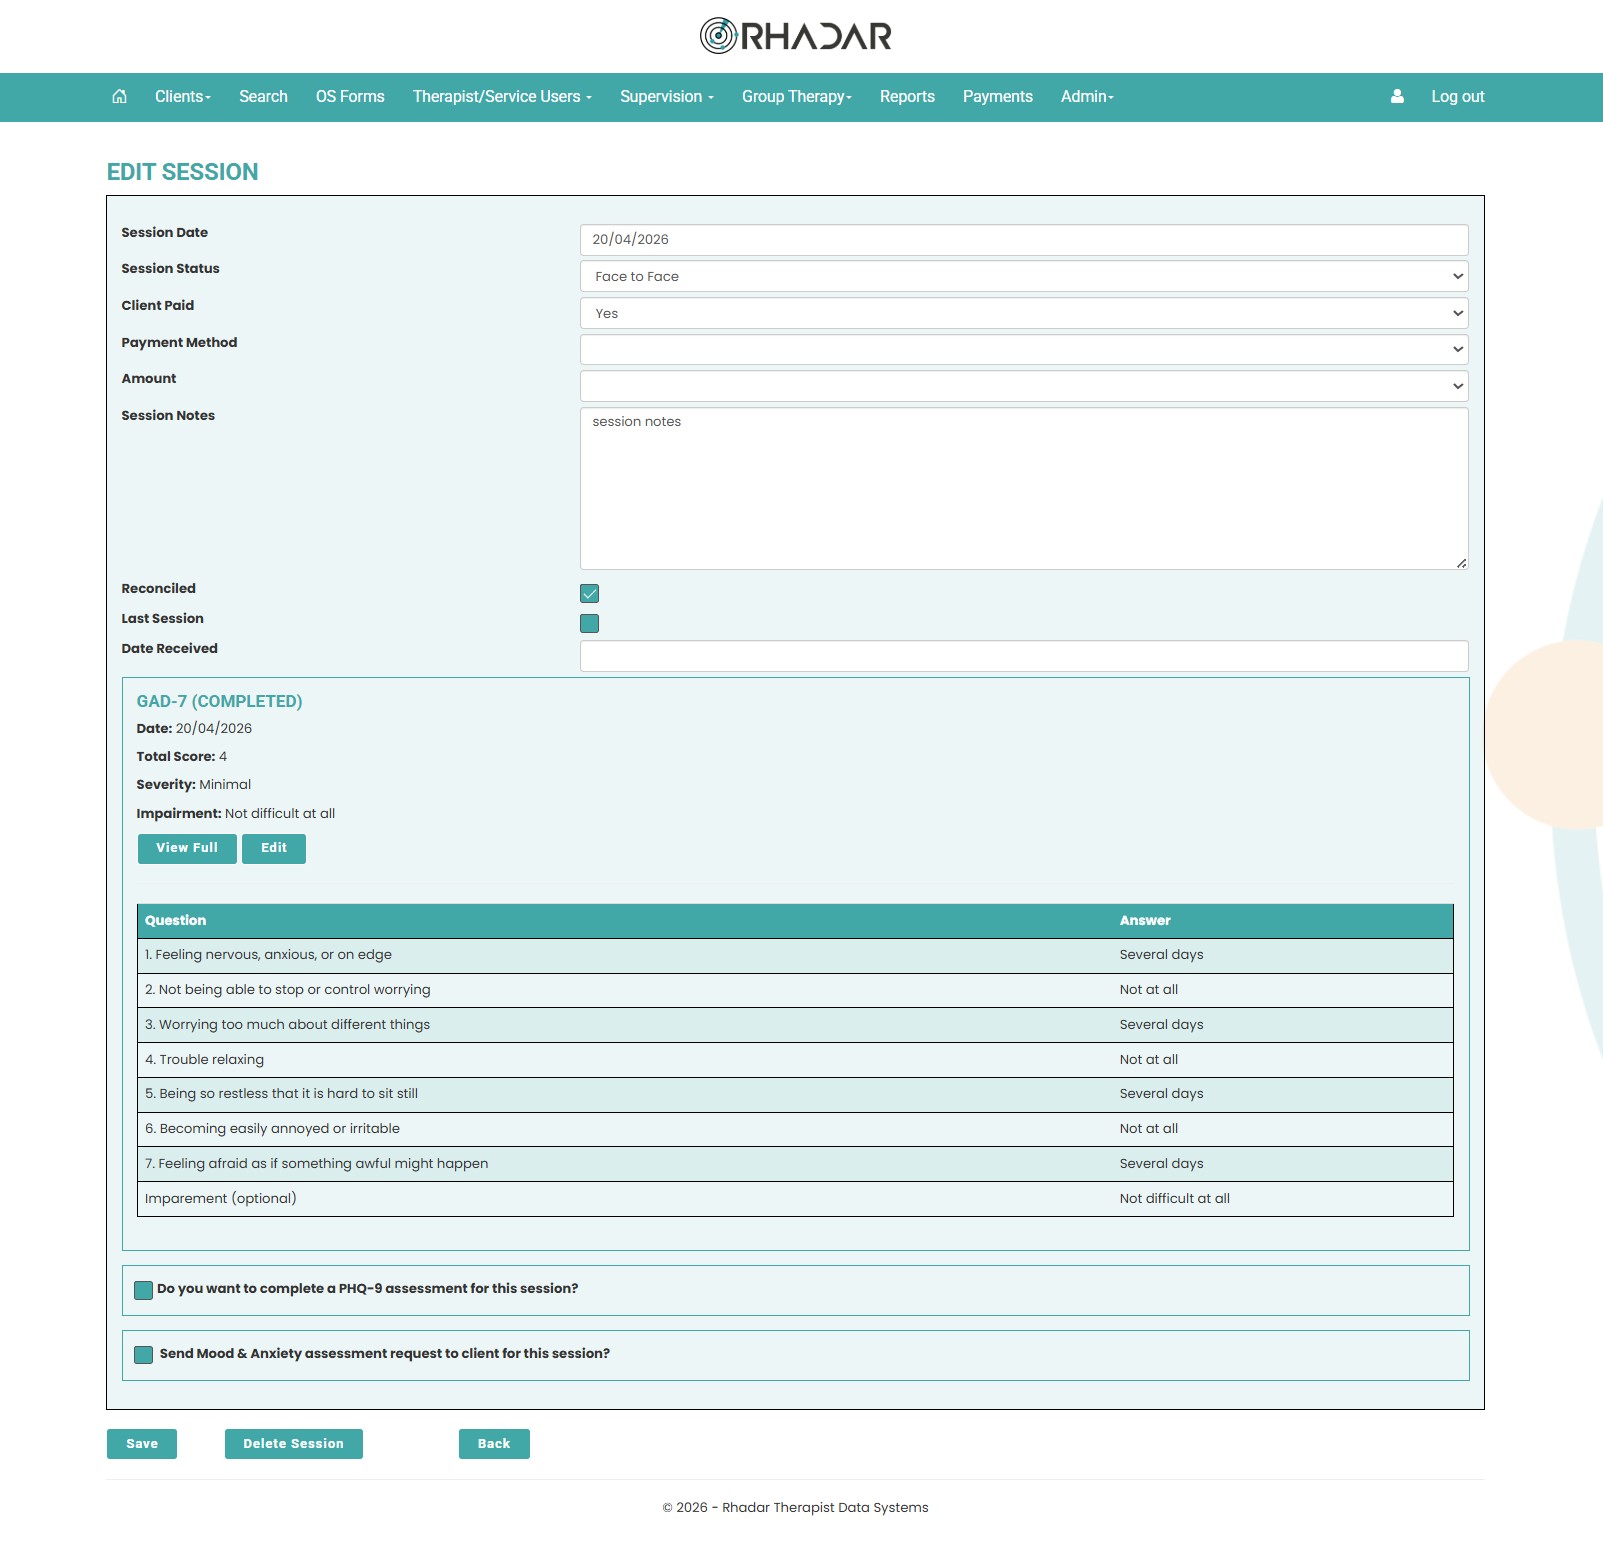The width and height of the screenshot is (1603, 1541).
Task: Open the user profile icon
Action: (1397, 96)
